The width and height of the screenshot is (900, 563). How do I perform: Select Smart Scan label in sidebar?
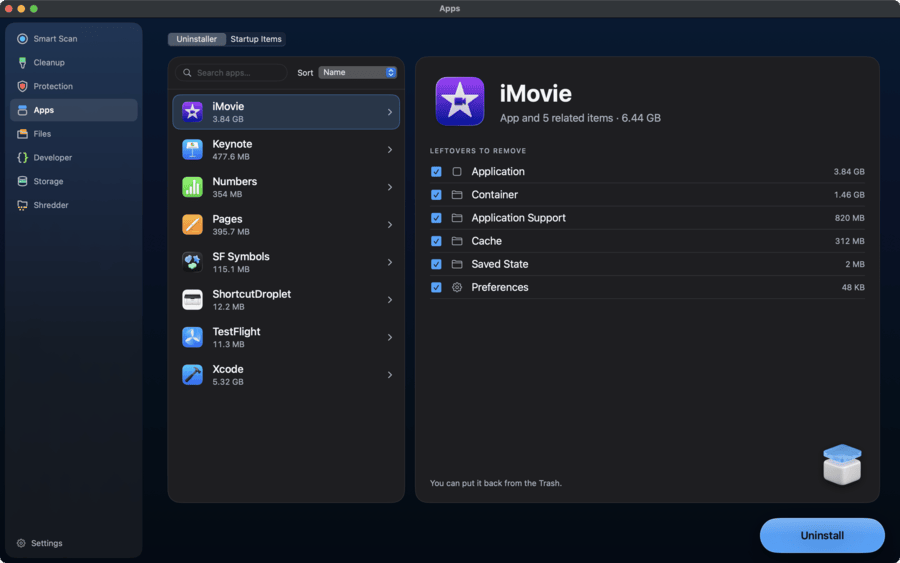pos(55,38)
